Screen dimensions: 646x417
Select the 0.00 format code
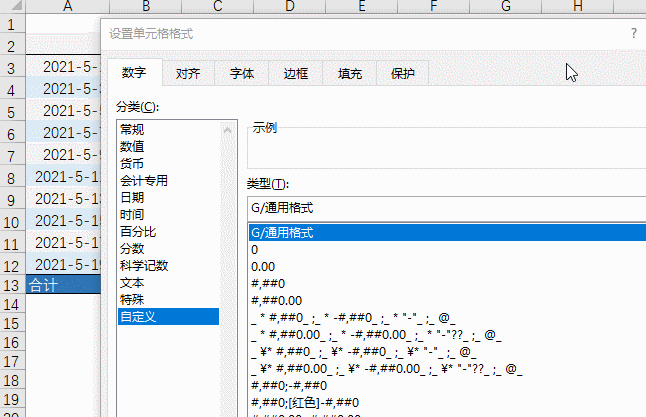pyautogui.click(x=263, y=266)
